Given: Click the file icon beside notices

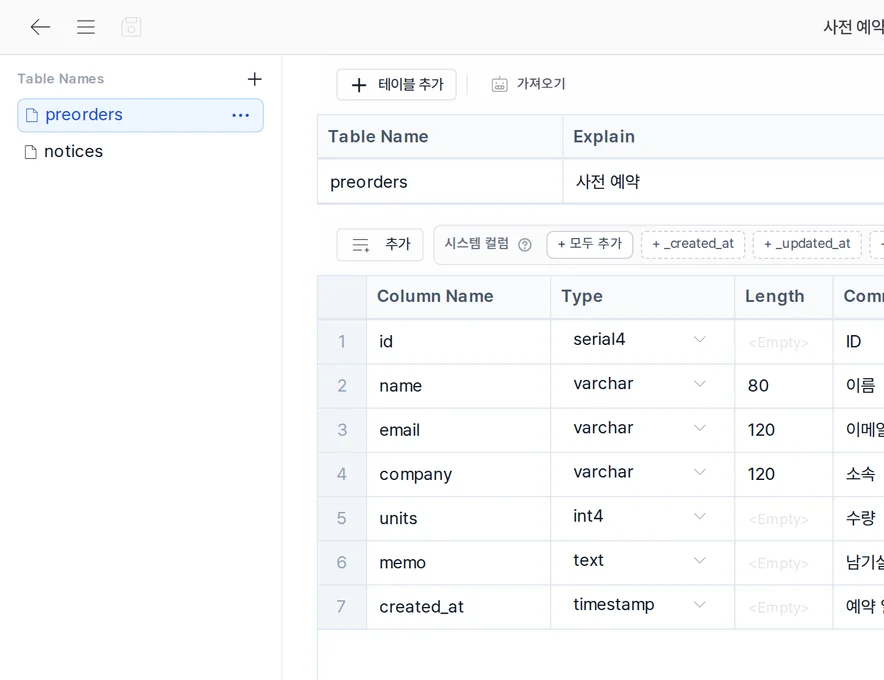Looking at the screenshot, I should (31, 152).
